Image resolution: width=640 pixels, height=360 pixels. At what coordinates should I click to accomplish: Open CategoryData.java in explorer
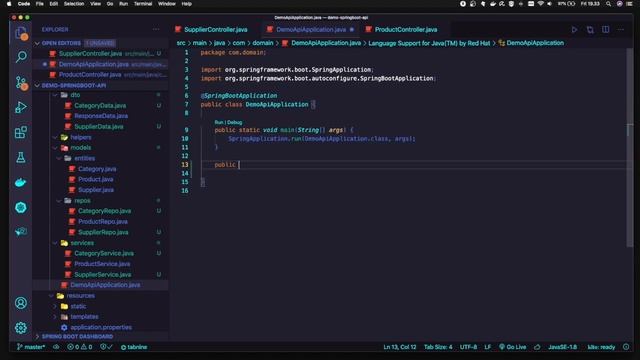point(100,105)
